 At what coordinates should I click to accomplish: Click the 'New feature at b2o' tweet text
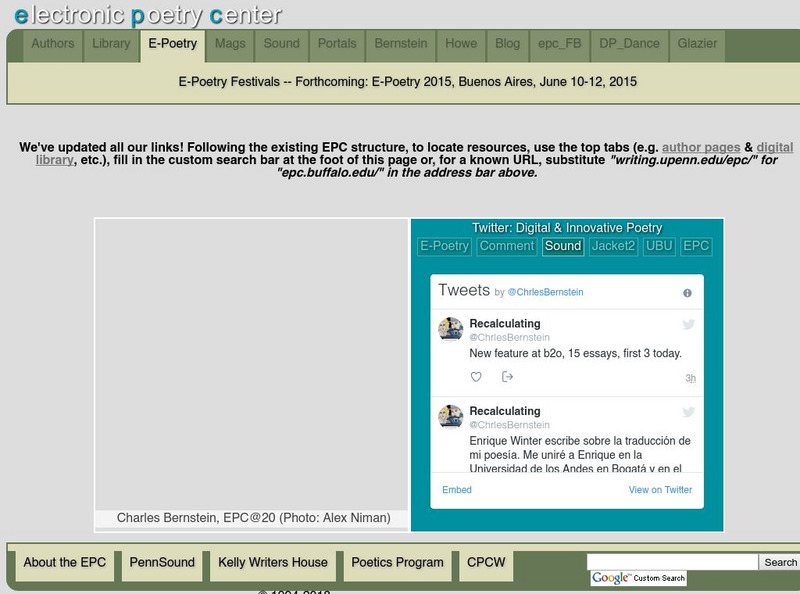tap(576, 353)
